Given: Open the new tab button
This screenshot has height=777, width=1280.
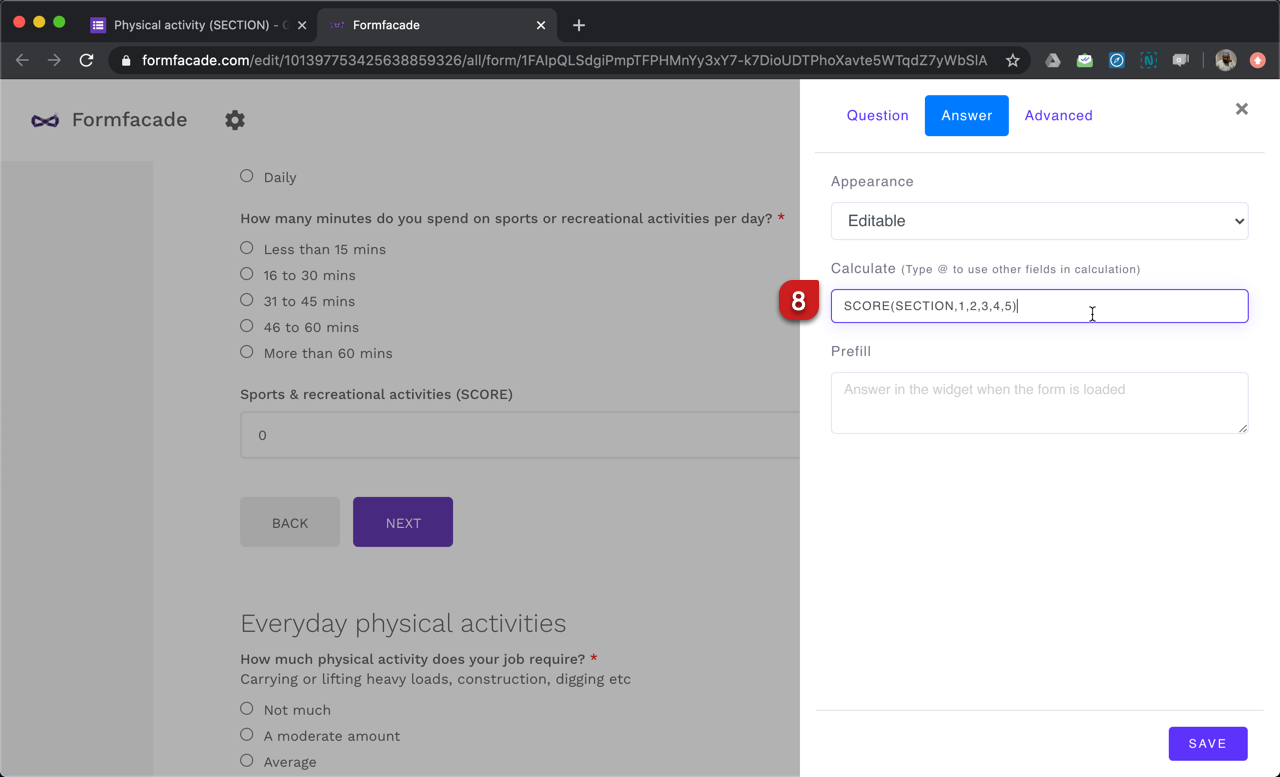Looking at the screenshot, I should coord(578,25).
